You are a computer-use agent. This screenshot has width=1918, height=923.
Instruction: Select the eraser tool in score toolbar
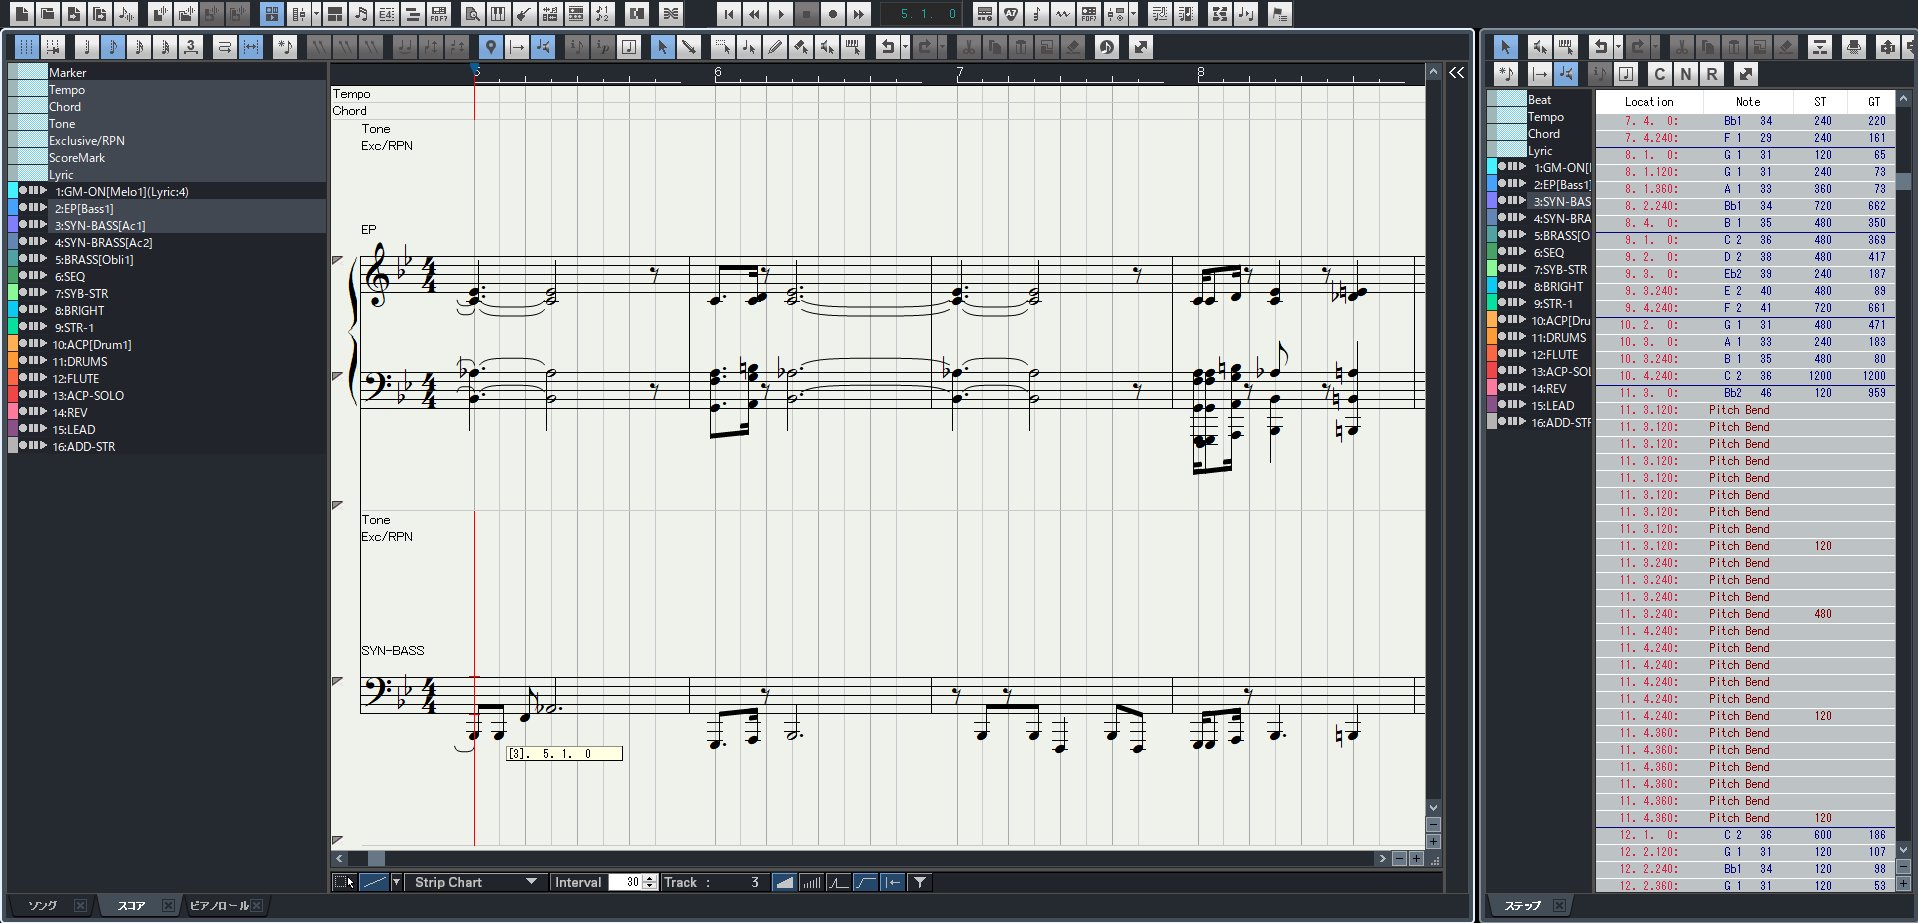point(801,46)
